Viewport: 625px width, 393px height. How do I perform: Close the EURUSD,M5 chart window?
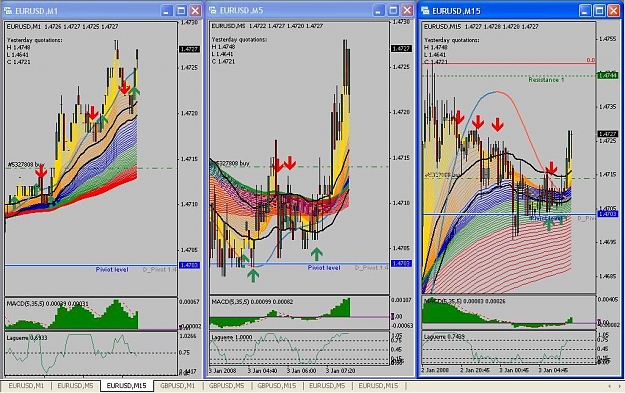pos(407,10)
